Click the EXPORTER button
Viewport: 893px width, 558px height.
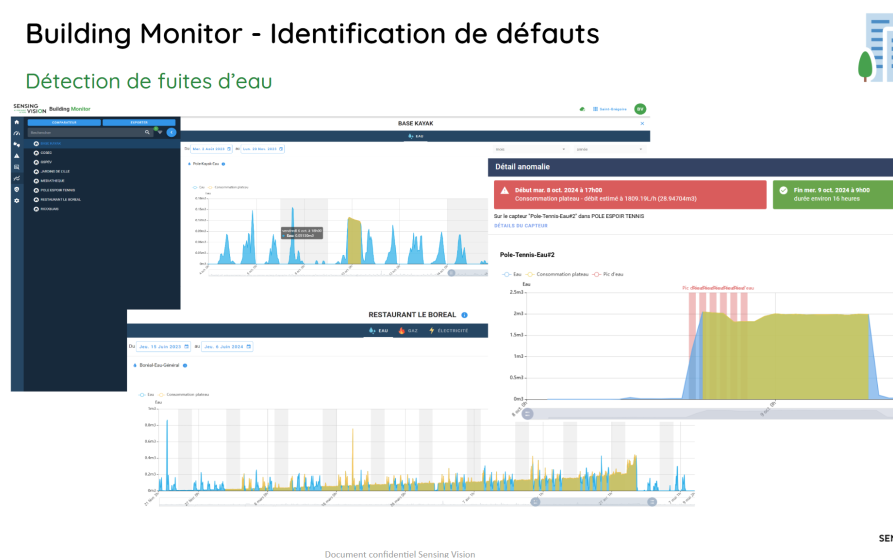[139, 122]
